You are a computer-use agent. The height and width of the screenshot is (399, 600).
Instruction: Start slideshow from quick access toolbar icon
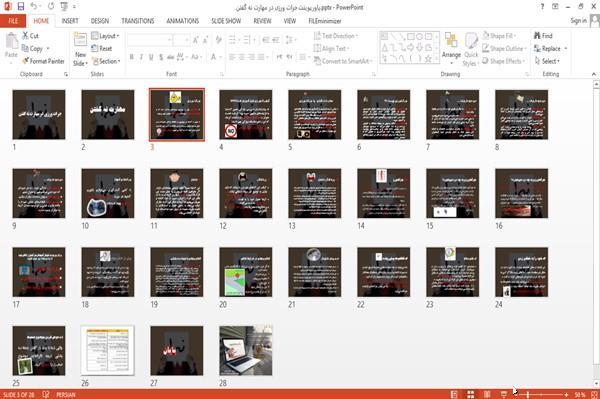(x=64, y=7)
